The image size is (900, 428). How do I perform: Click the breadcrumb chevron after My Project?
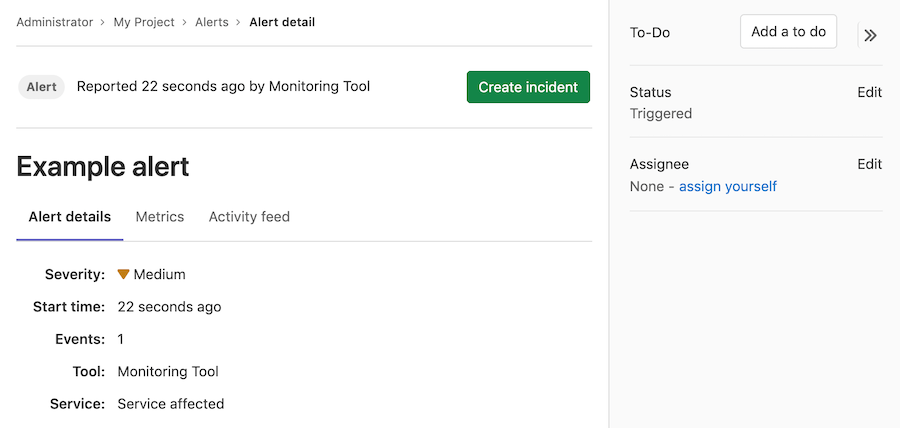pos(185,22)
